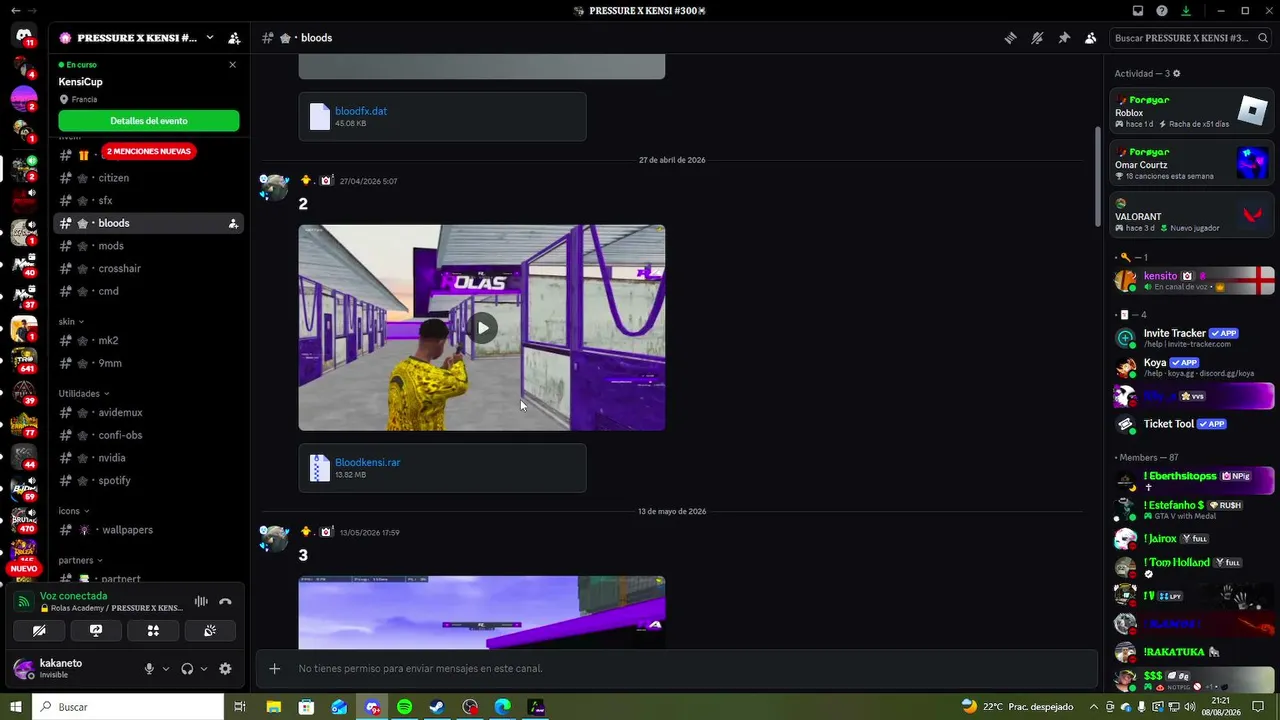Screen dimensions: 1280x720
Task: Open user settings gear icon
Action: 225,669
